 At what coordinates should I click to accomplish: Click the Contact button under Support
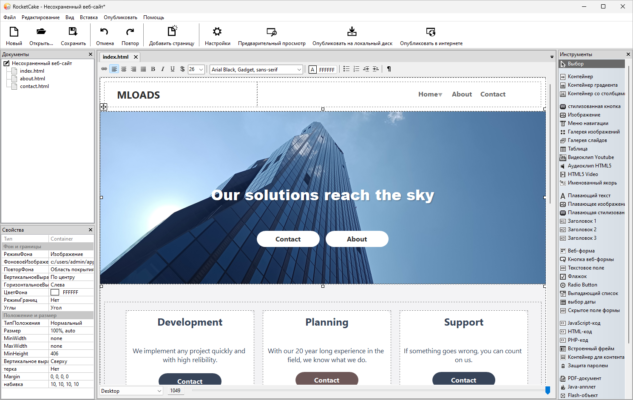[463, 379]
